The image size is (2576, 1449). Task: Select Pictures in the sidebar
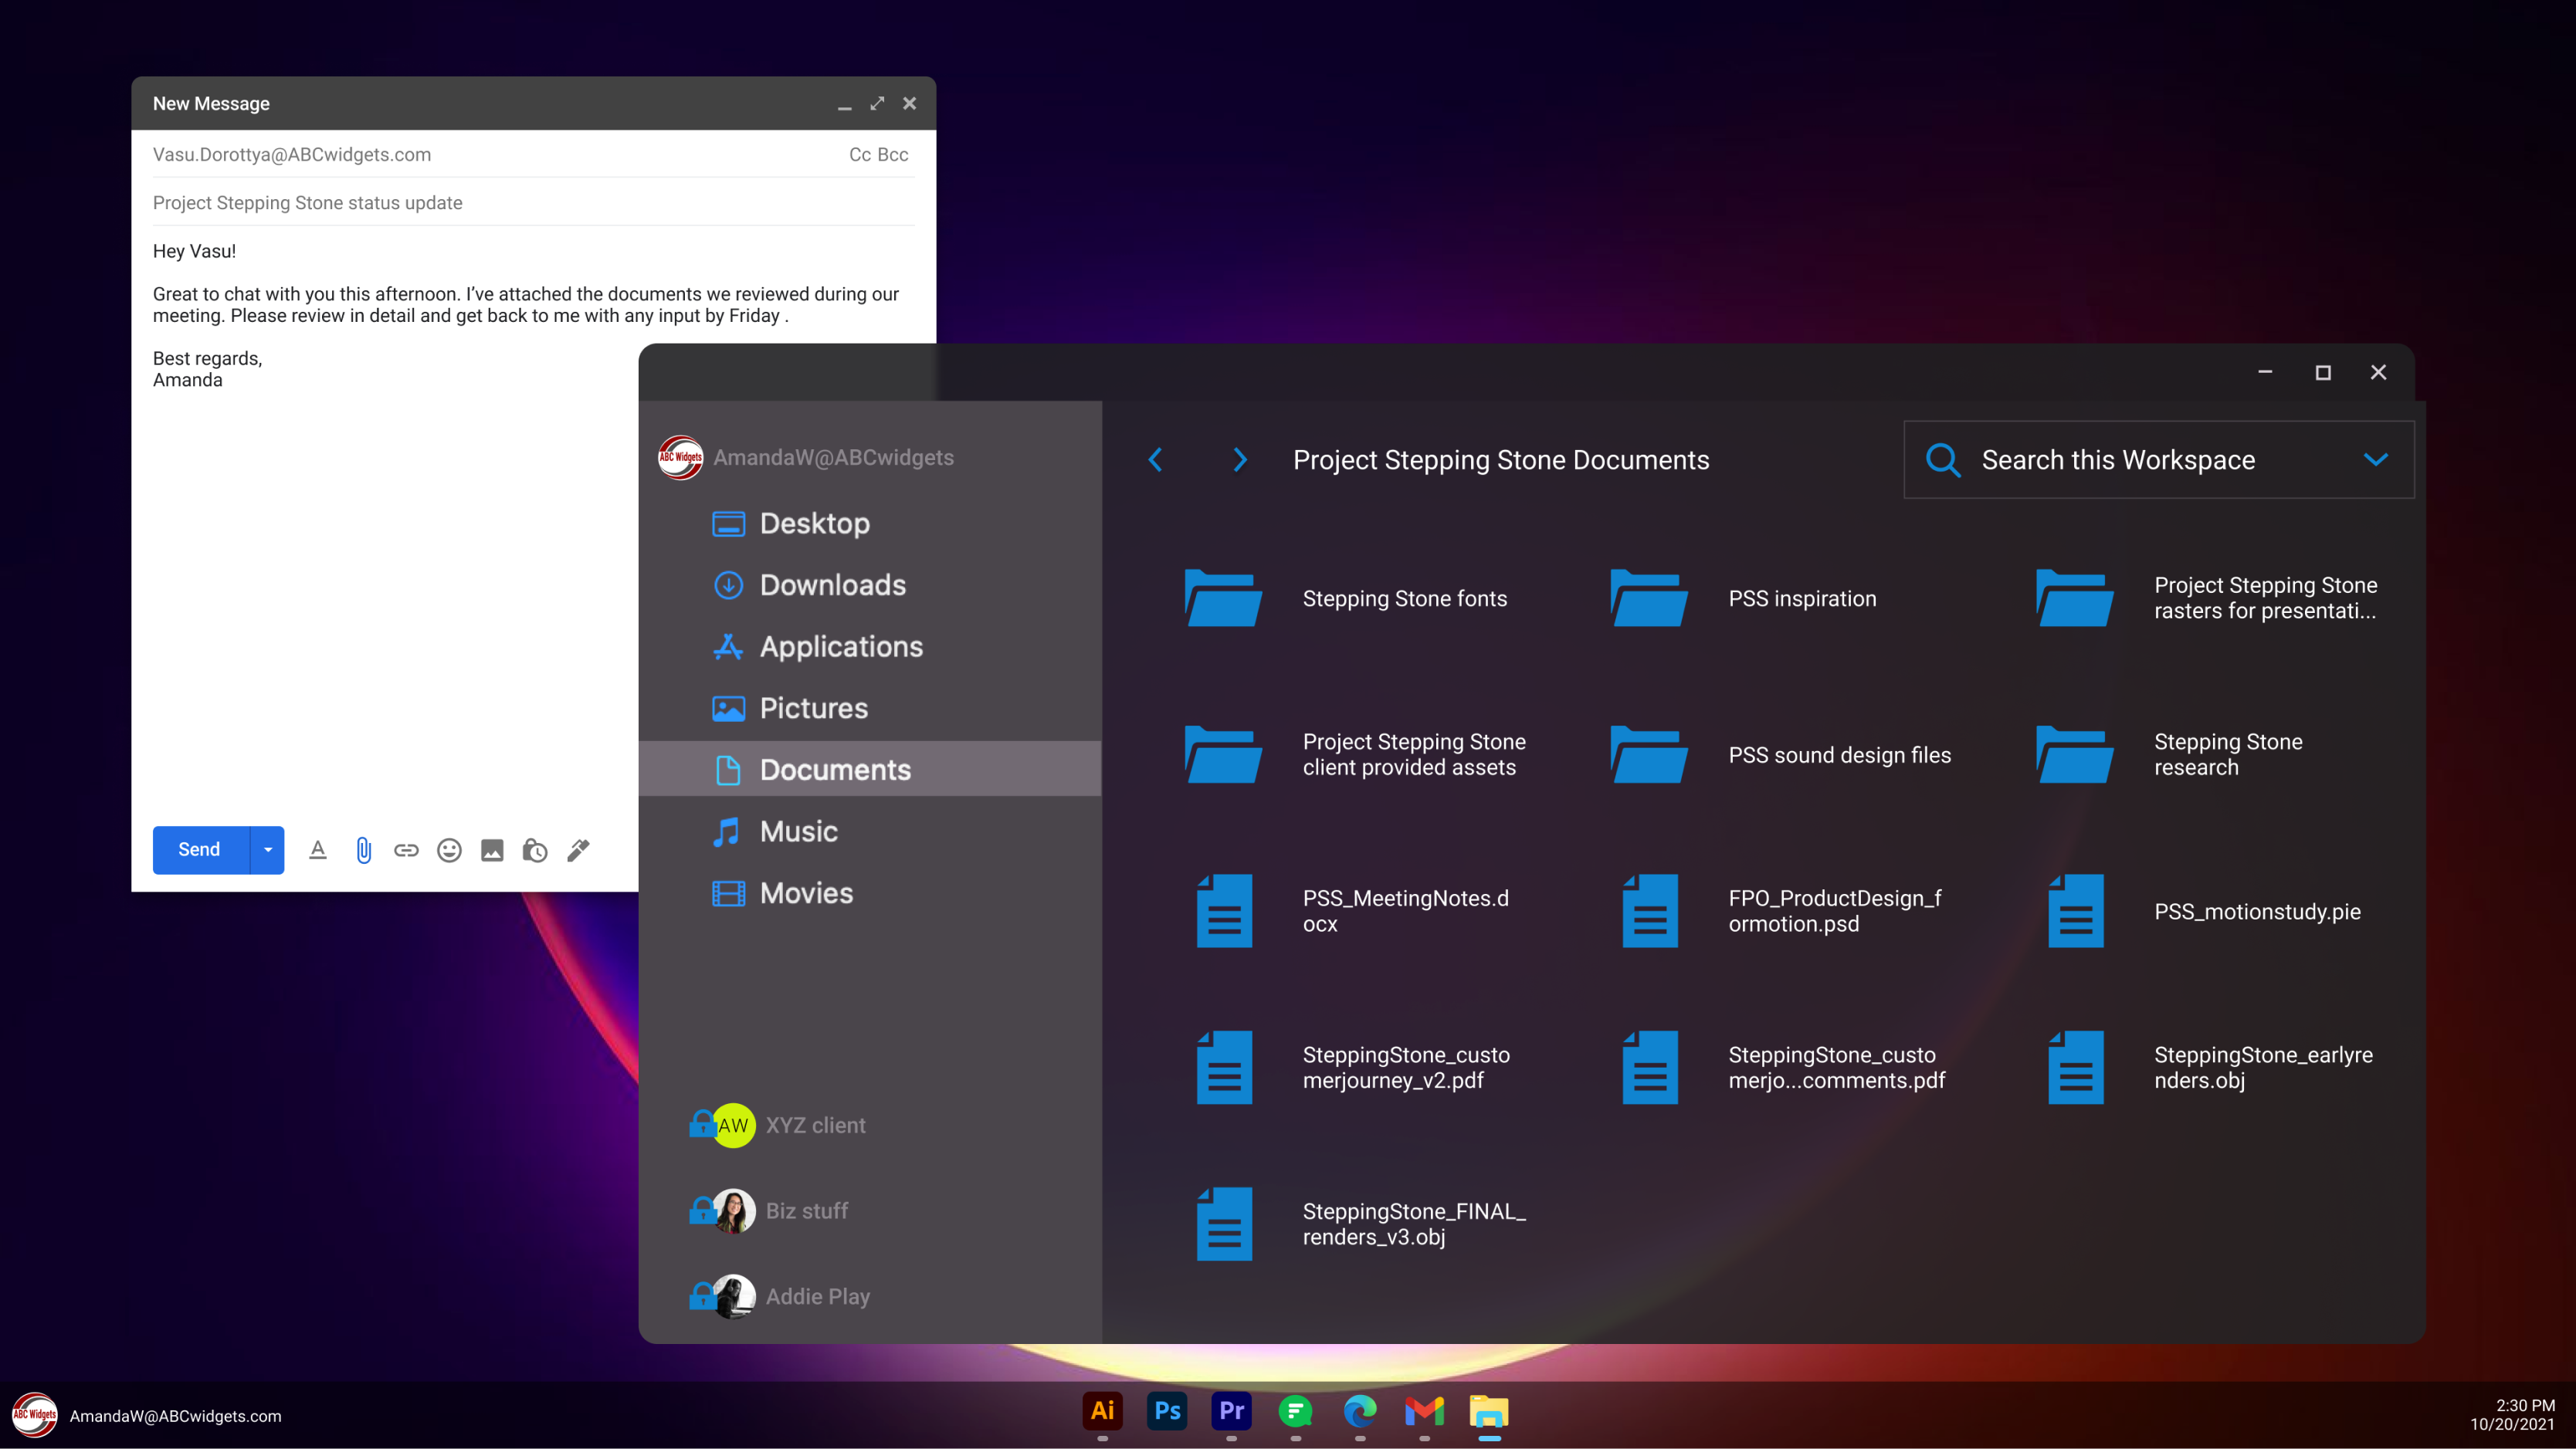870,708
